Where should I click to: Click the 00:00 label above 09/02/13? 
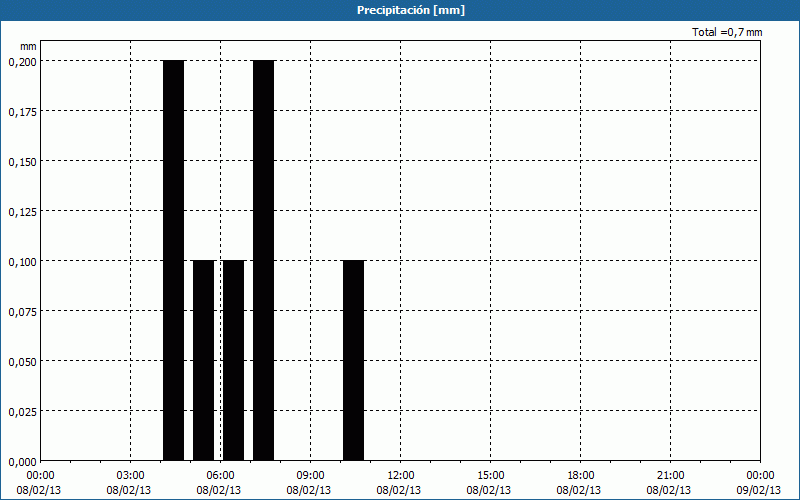click(x=760, y=476)
